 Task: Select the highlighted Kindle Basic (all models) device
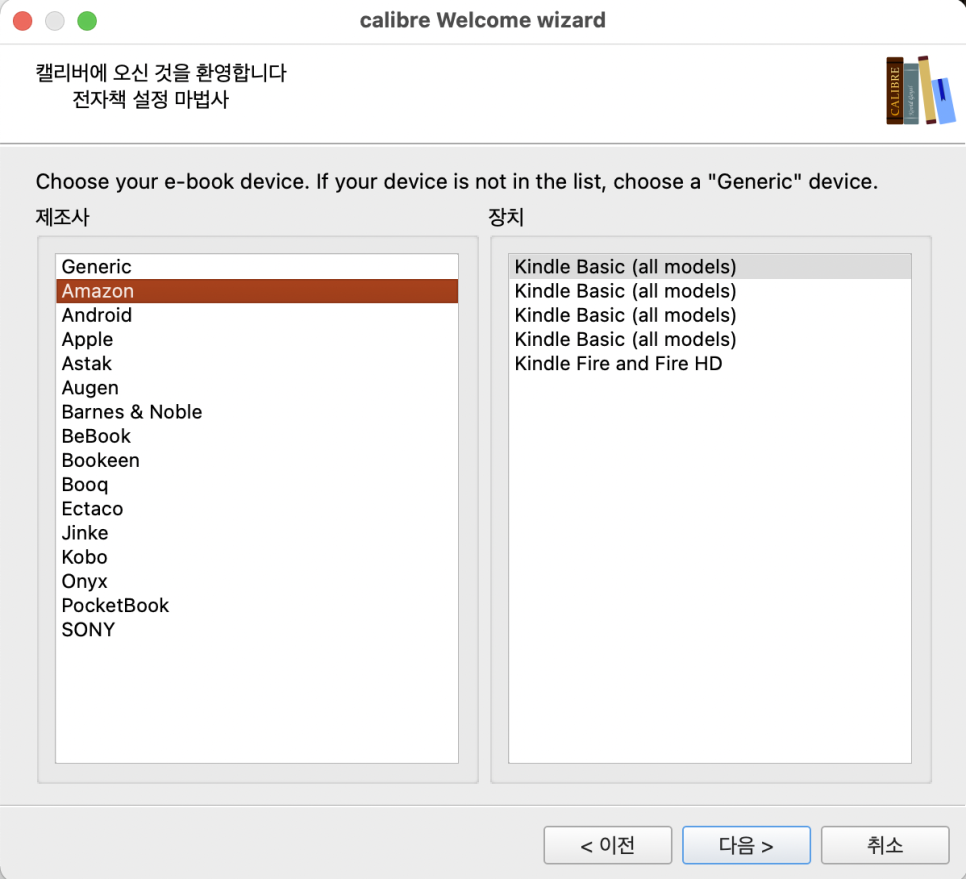point(710,267)
